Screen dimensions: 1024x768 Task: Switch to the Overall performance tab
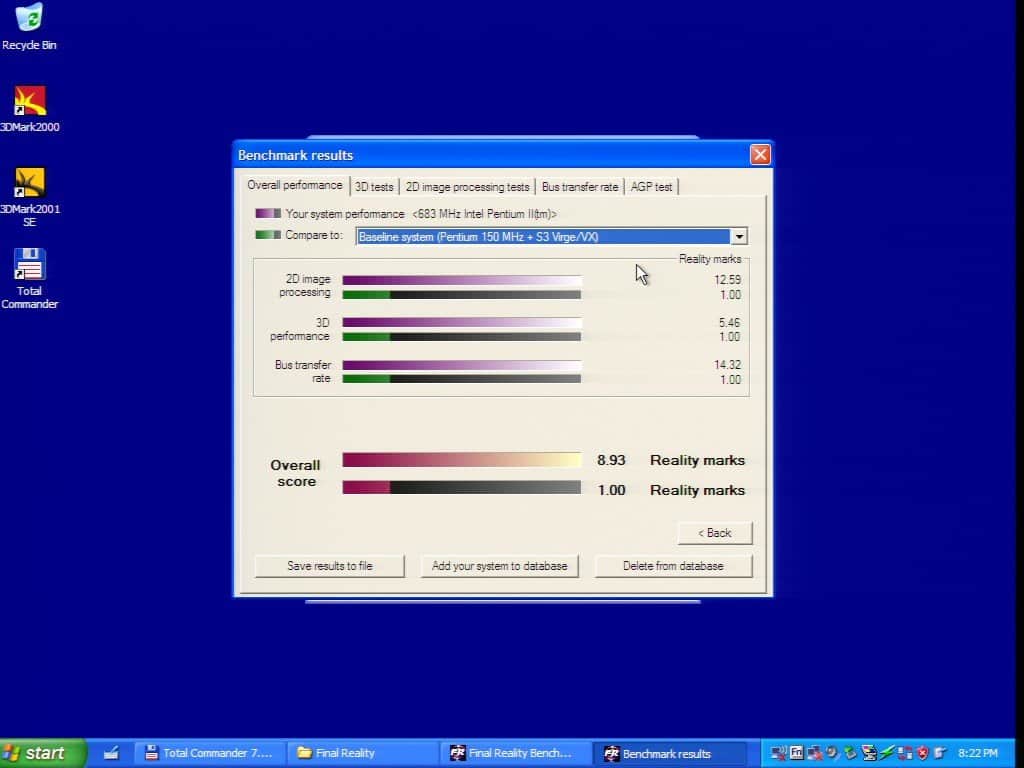295,185
